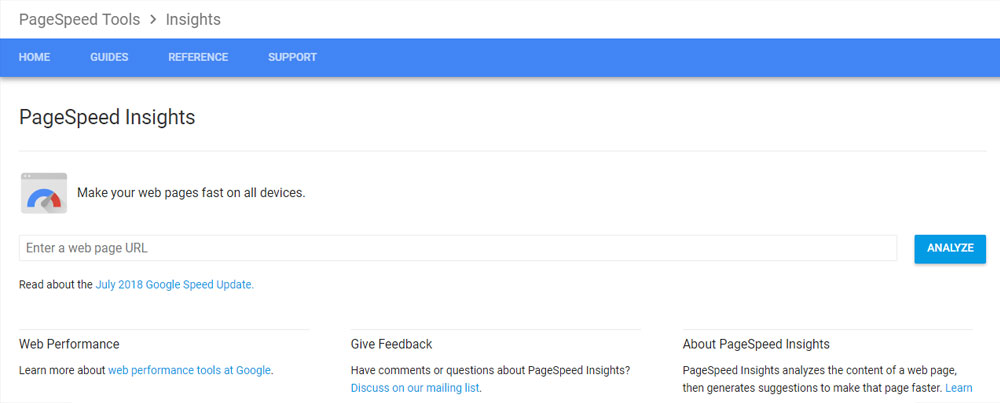This screenshot has width=1000, height=403.
Task: Open 'Discuss on our mailing list' link
Action: tap(415, 388)
